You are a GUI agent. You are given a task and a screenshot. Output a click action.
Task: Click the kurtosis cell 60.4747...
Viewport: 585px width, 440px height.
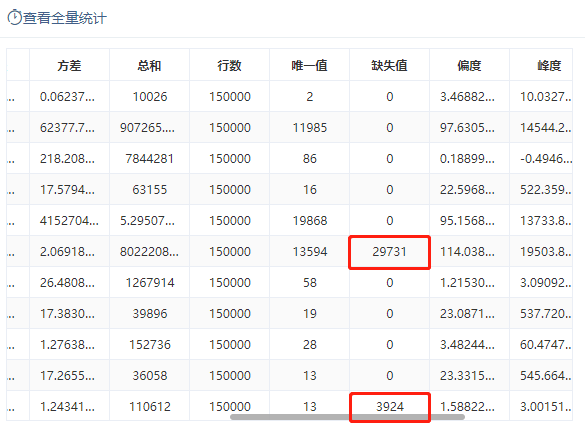click(545, 344)
